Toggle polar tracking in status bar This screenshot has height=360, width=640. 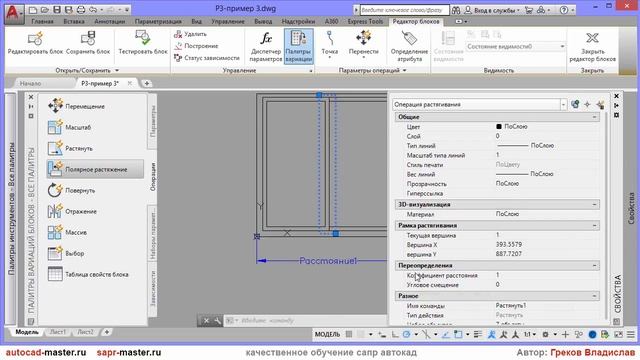tap(407, 334)
